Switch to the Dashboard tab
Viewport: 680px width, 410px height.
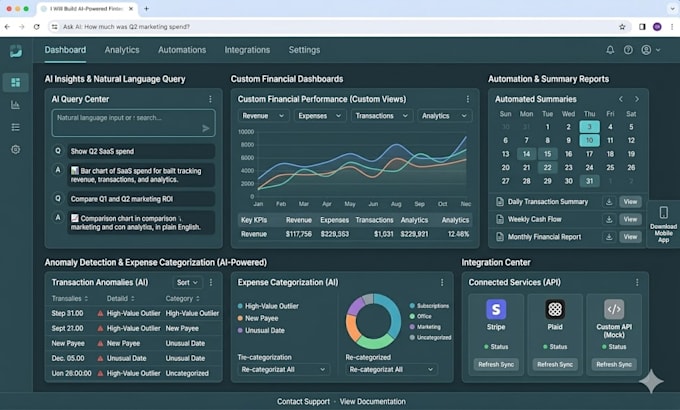[65, 50]
